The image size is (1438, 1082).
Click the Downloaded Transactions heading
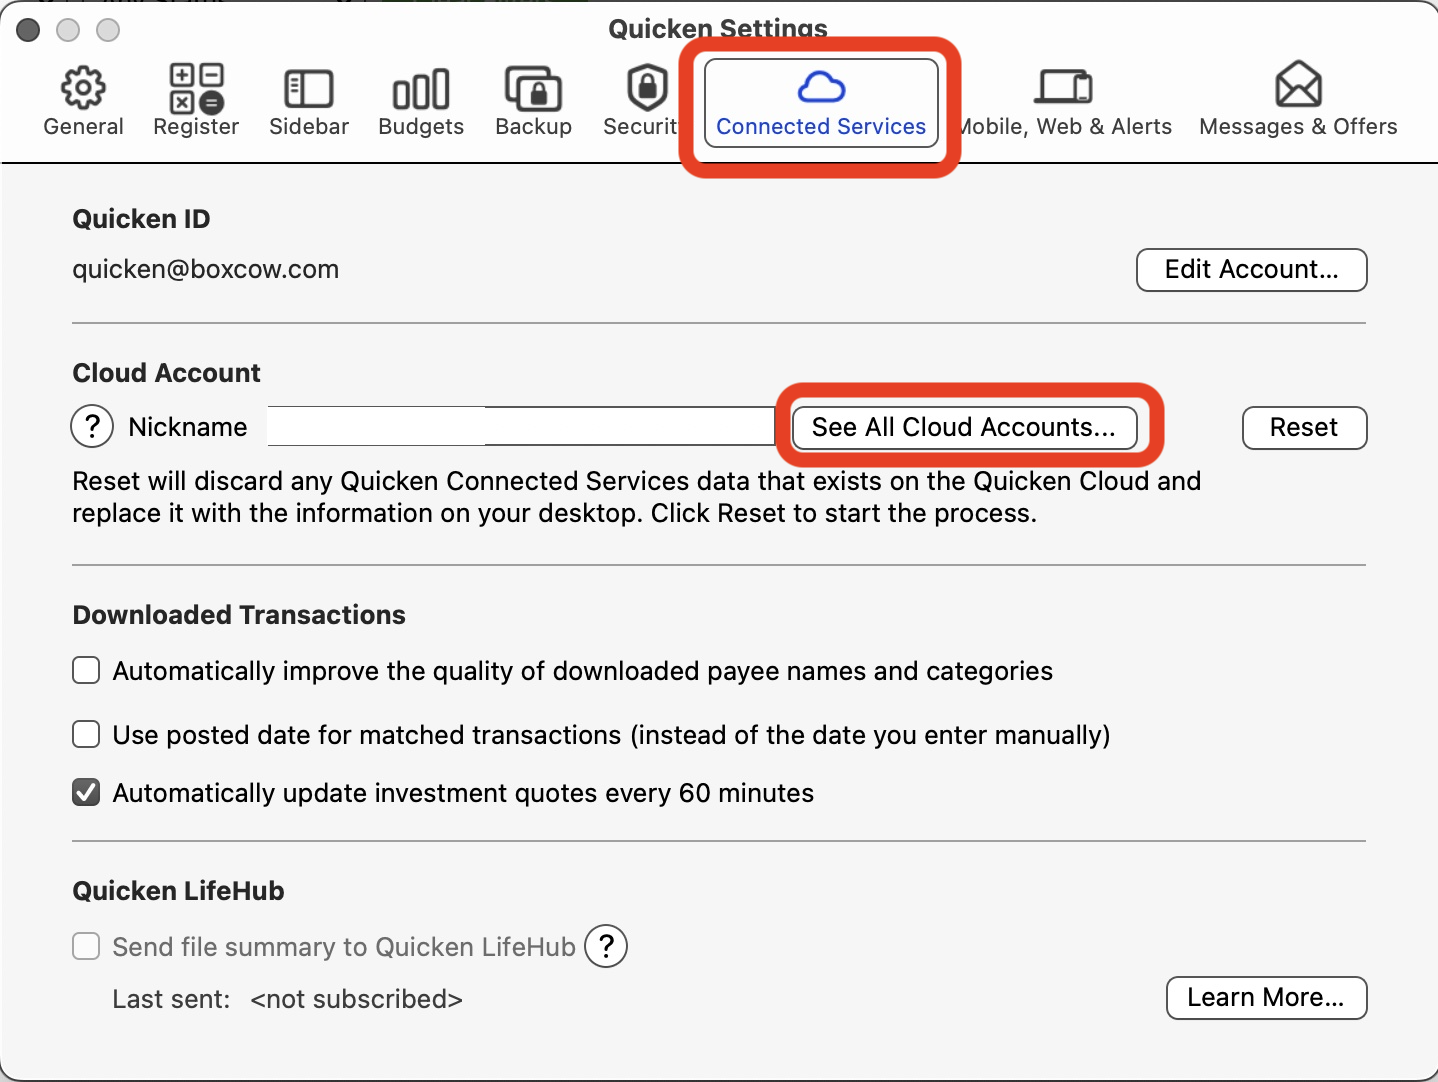(239, 615)
